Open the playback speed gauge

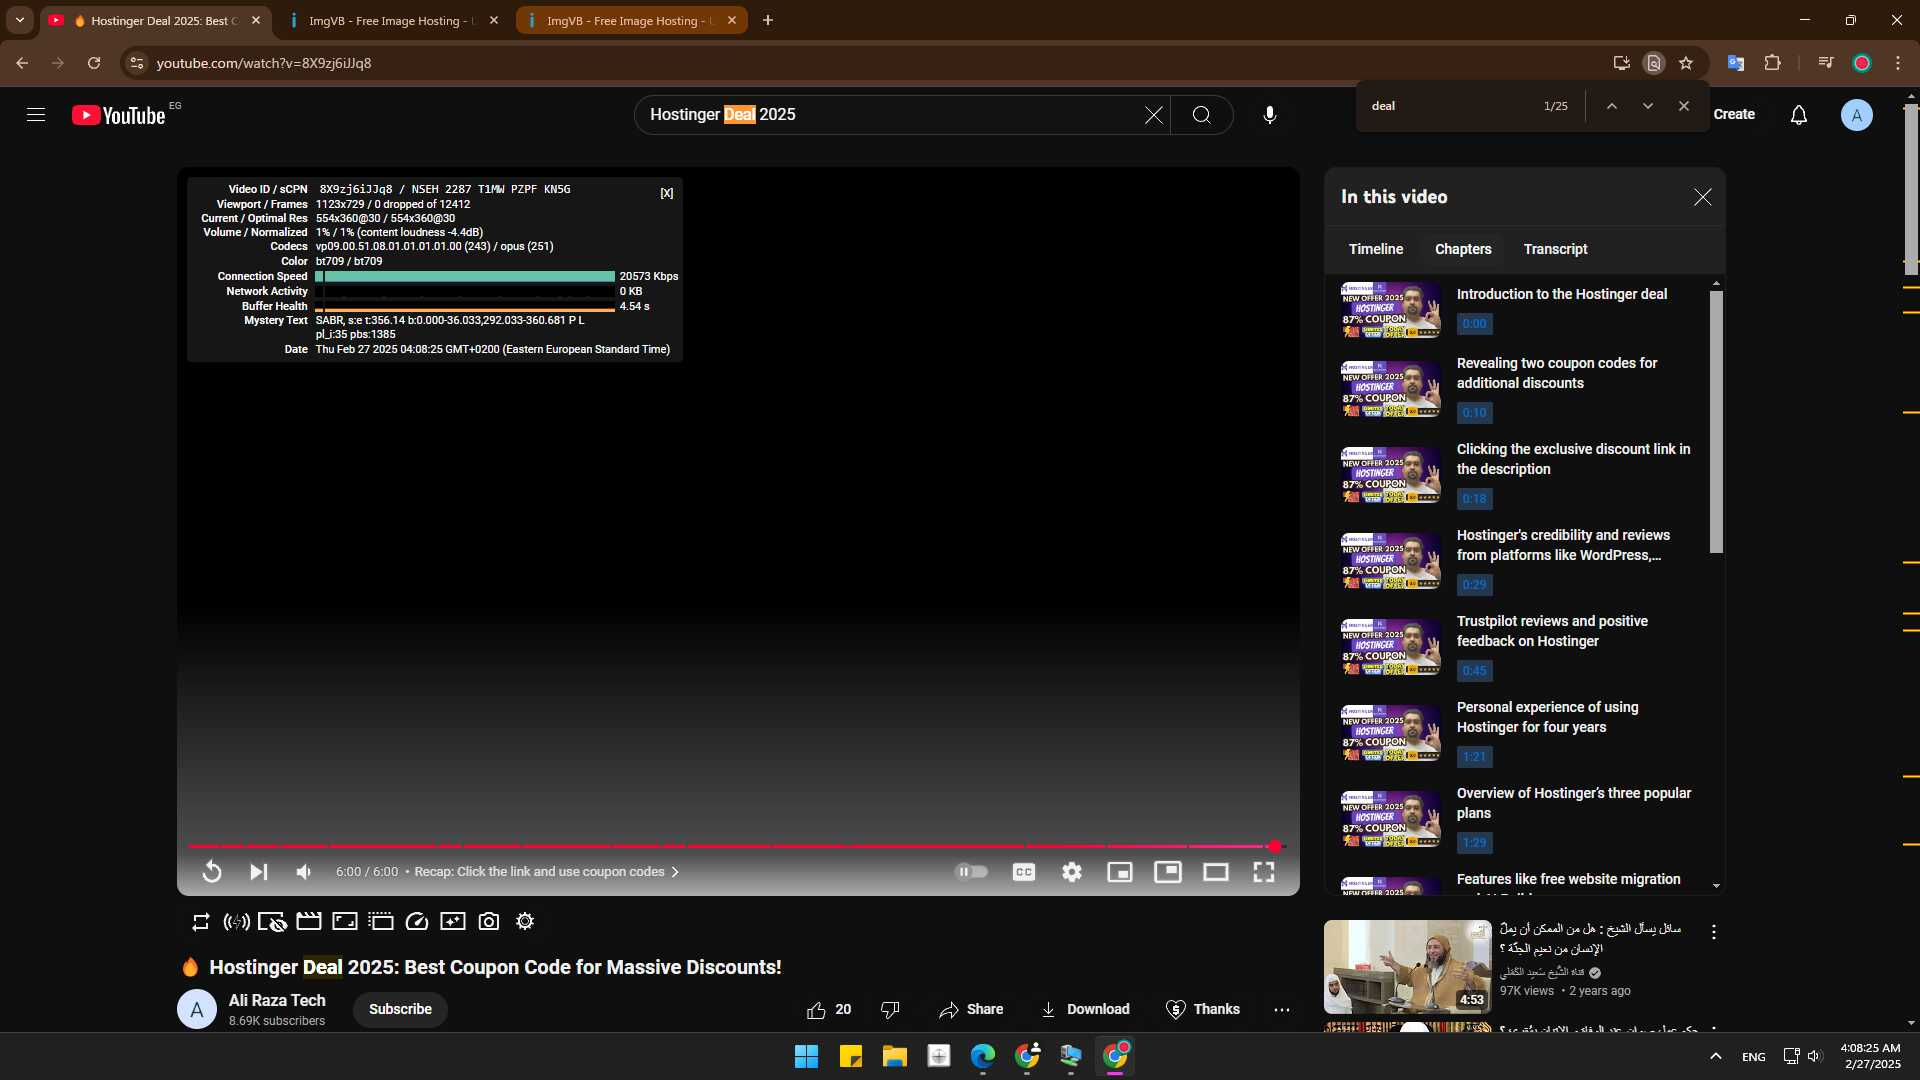point(417,922)
